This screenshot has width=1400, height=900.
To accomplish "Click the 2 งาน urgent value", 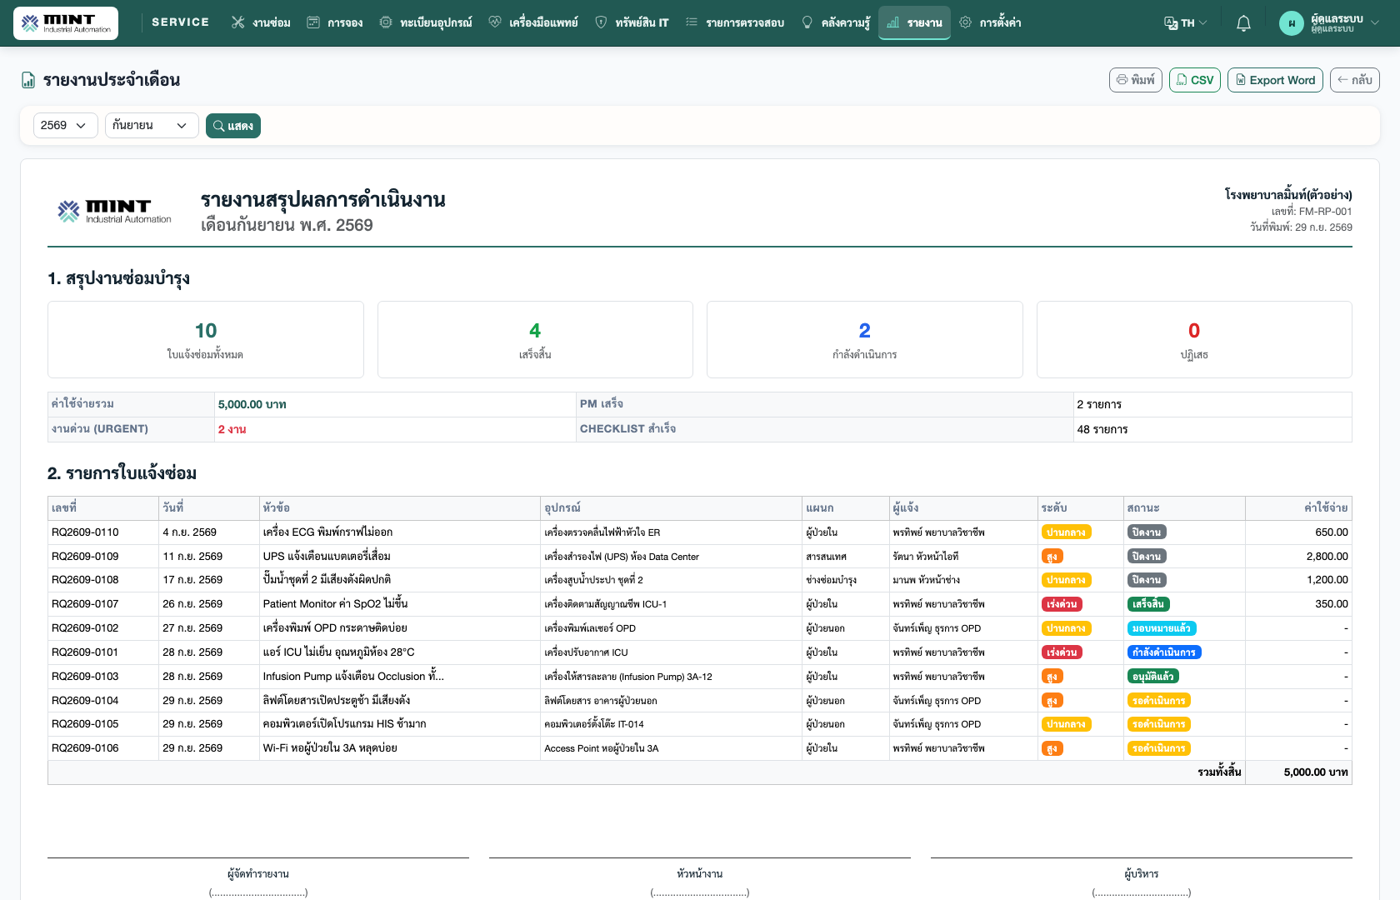I will pos(232,429).
